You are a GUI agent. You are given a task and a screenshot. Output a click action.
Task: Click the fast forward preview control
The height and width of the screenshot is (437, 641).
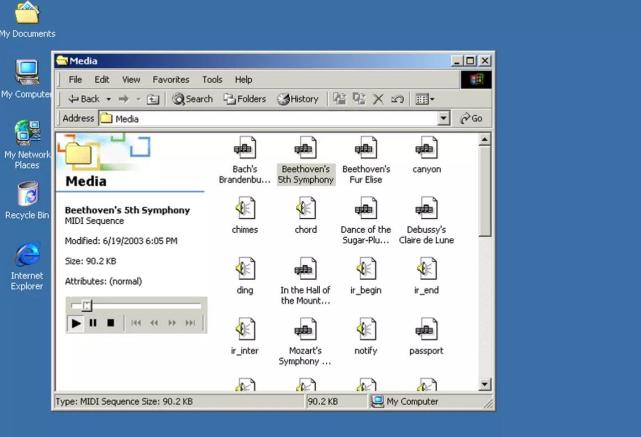click(x=172, y=323)
